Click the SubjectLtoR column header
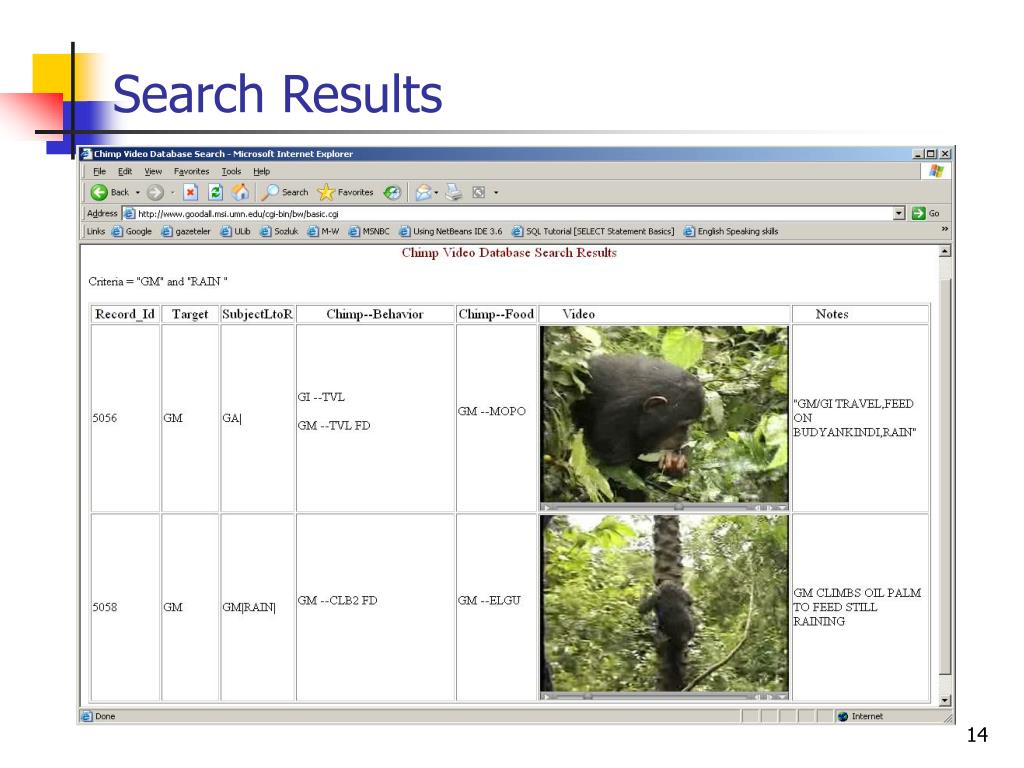This screenshot has height=768, width=1024. tap(257, 314)
